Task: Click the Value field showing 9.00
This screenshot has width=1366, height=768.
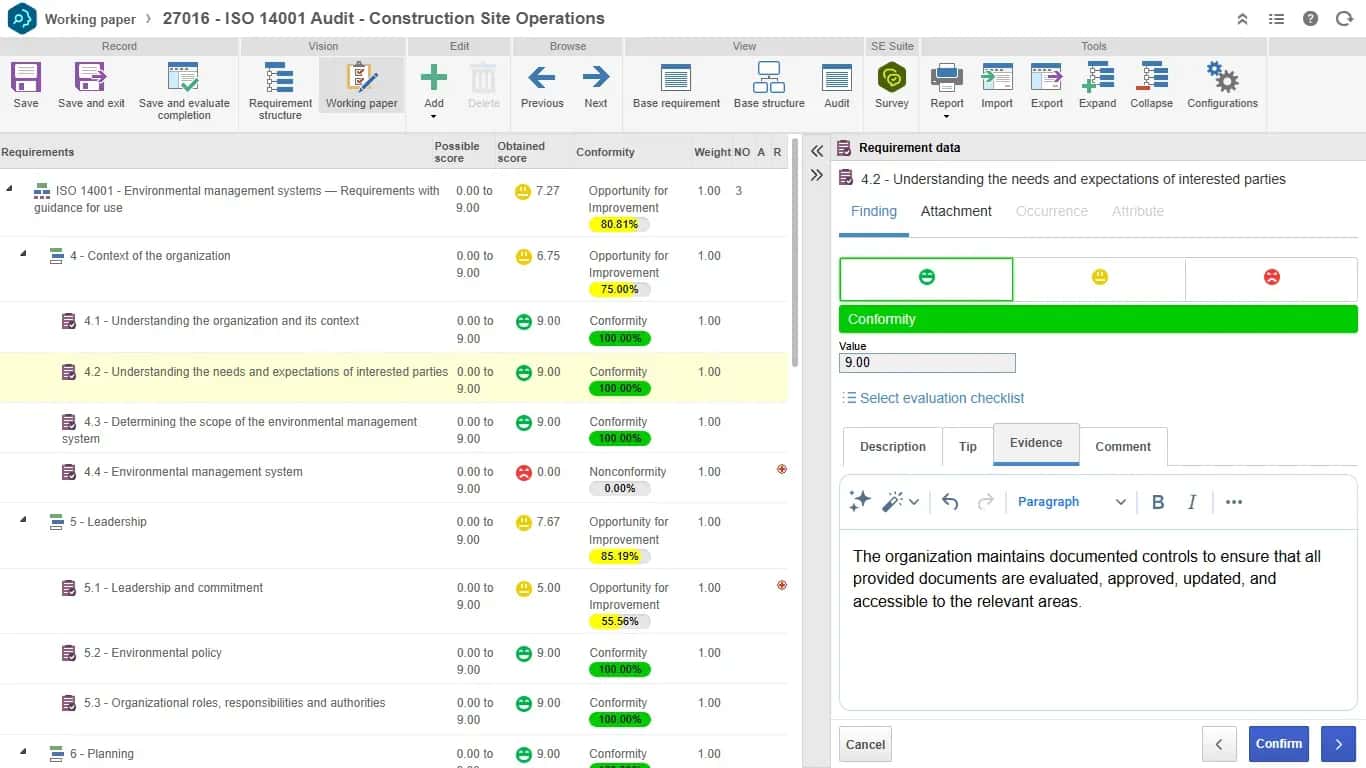Action: click(x=927, y=363)
